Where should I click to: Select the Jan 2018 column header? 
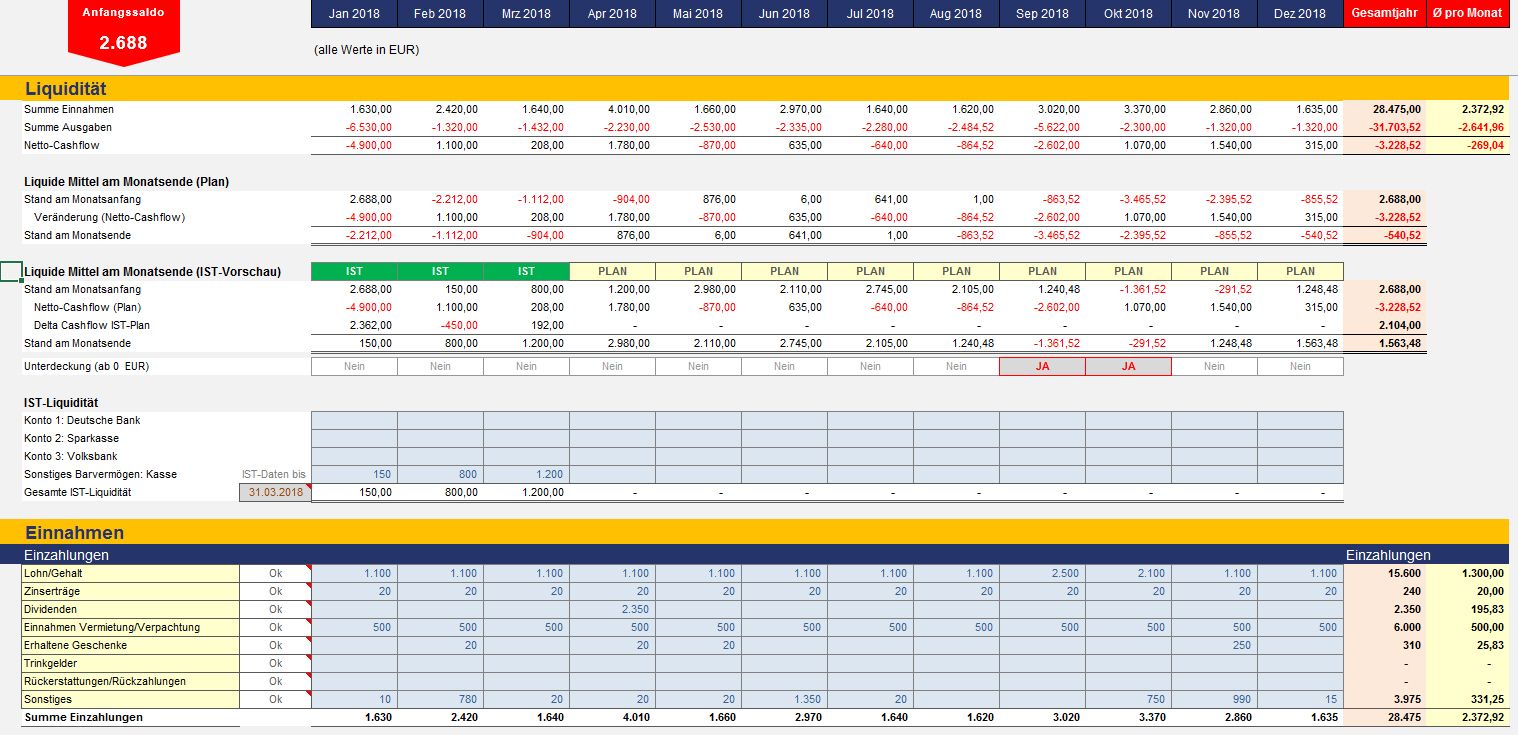tap(354, 14)
